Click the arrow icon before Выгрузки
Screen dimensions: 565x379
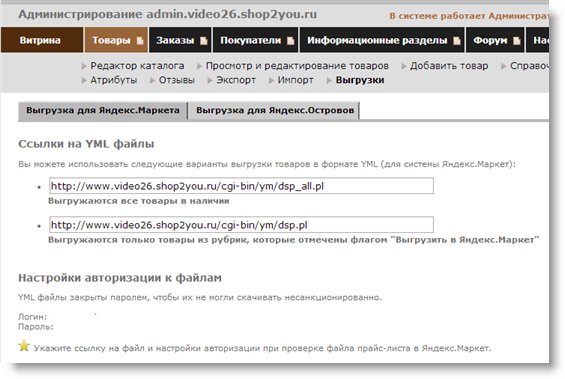[329, 80]
